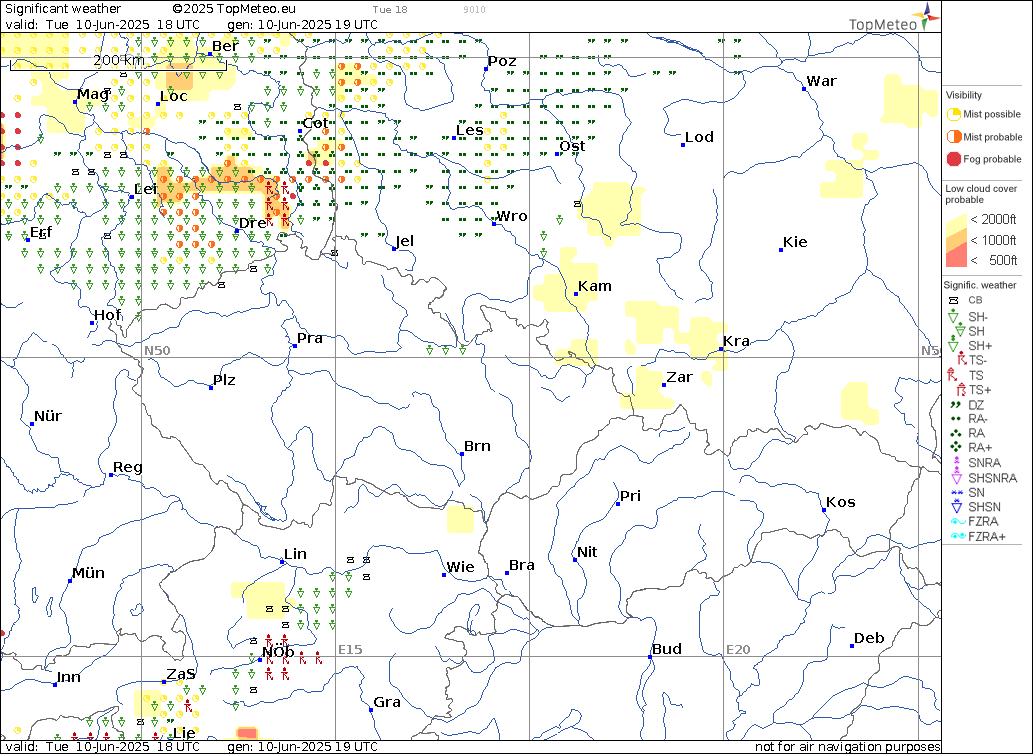Click the TS- thunderstorm legend symbol
Screen dimensions: 1033x754
(962, 360)
